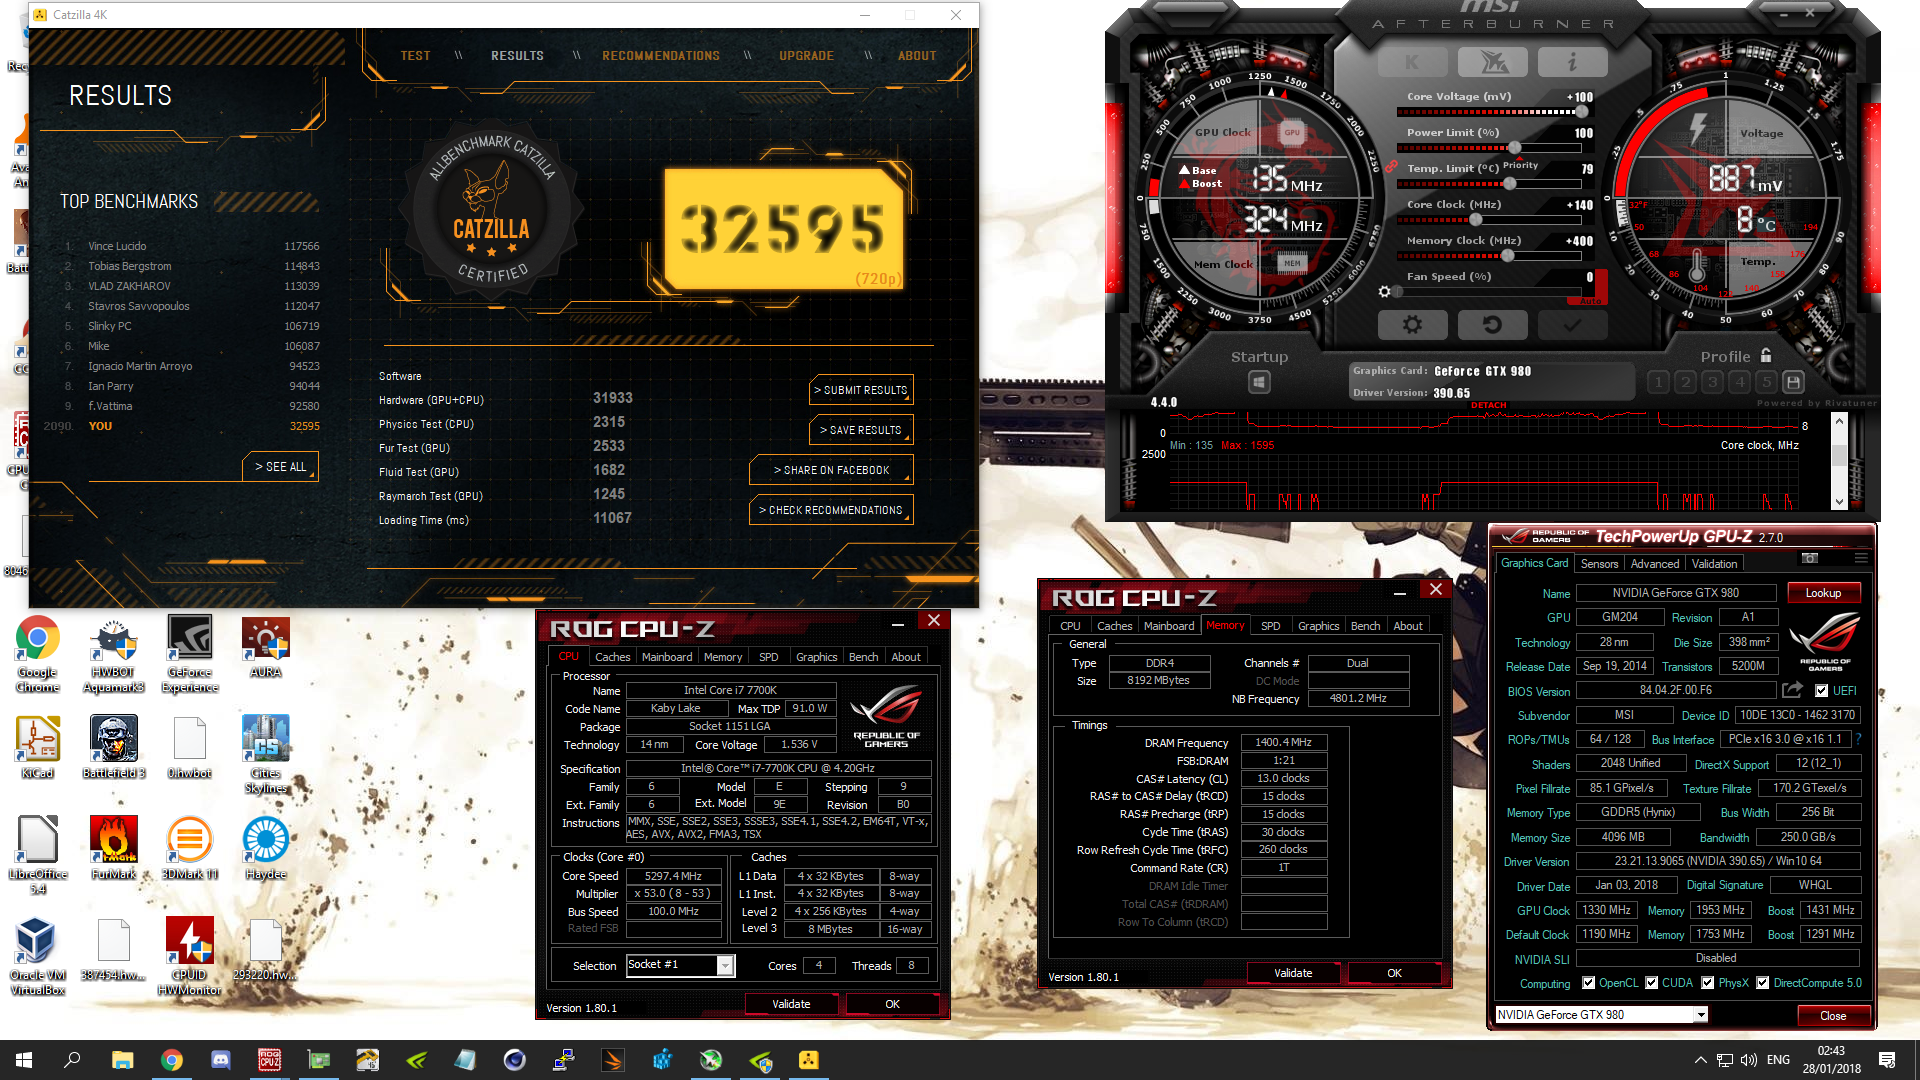Image resolution: width=1920 pixels, height=1080 pixels.
Task: Toggle the DirectCompute 5.0 checkbox
Action: (x=1762, y=983)
